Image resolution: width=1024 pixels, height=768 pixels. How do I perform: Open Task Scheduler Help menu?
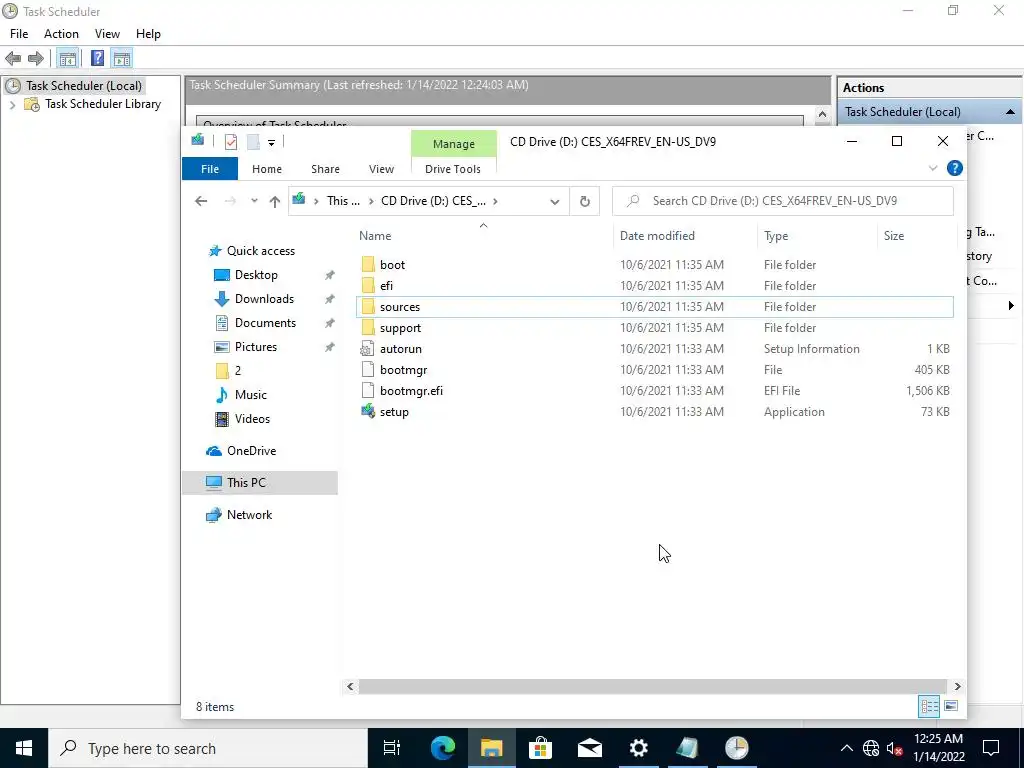tap(148, 34)
